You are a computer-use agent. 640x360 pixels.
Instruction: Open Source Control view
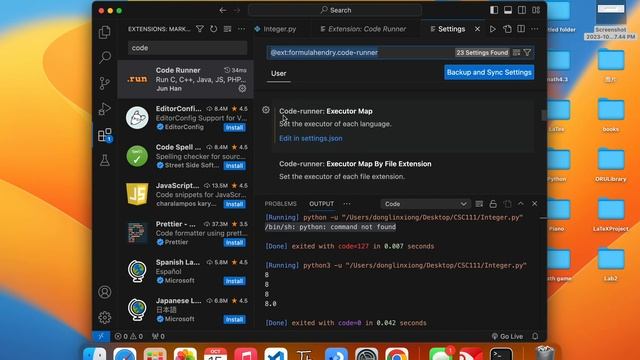(104, 83)
